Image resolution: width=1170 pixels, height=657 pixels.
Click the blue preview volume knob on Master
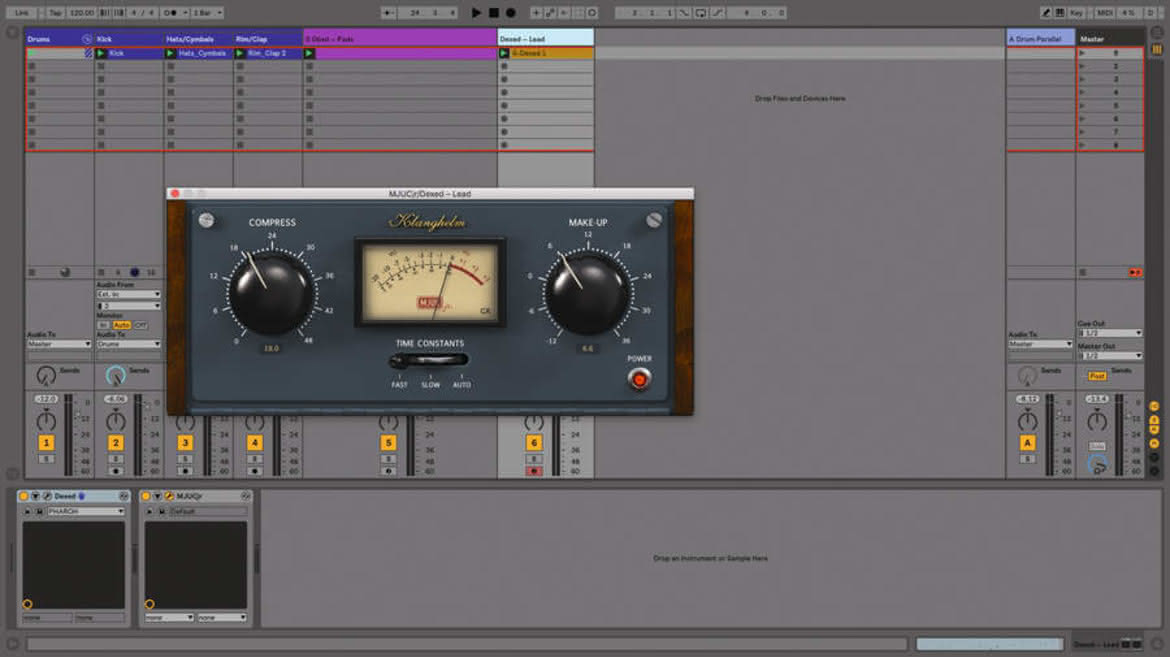pyautogui.click(x=1097, y=465)
